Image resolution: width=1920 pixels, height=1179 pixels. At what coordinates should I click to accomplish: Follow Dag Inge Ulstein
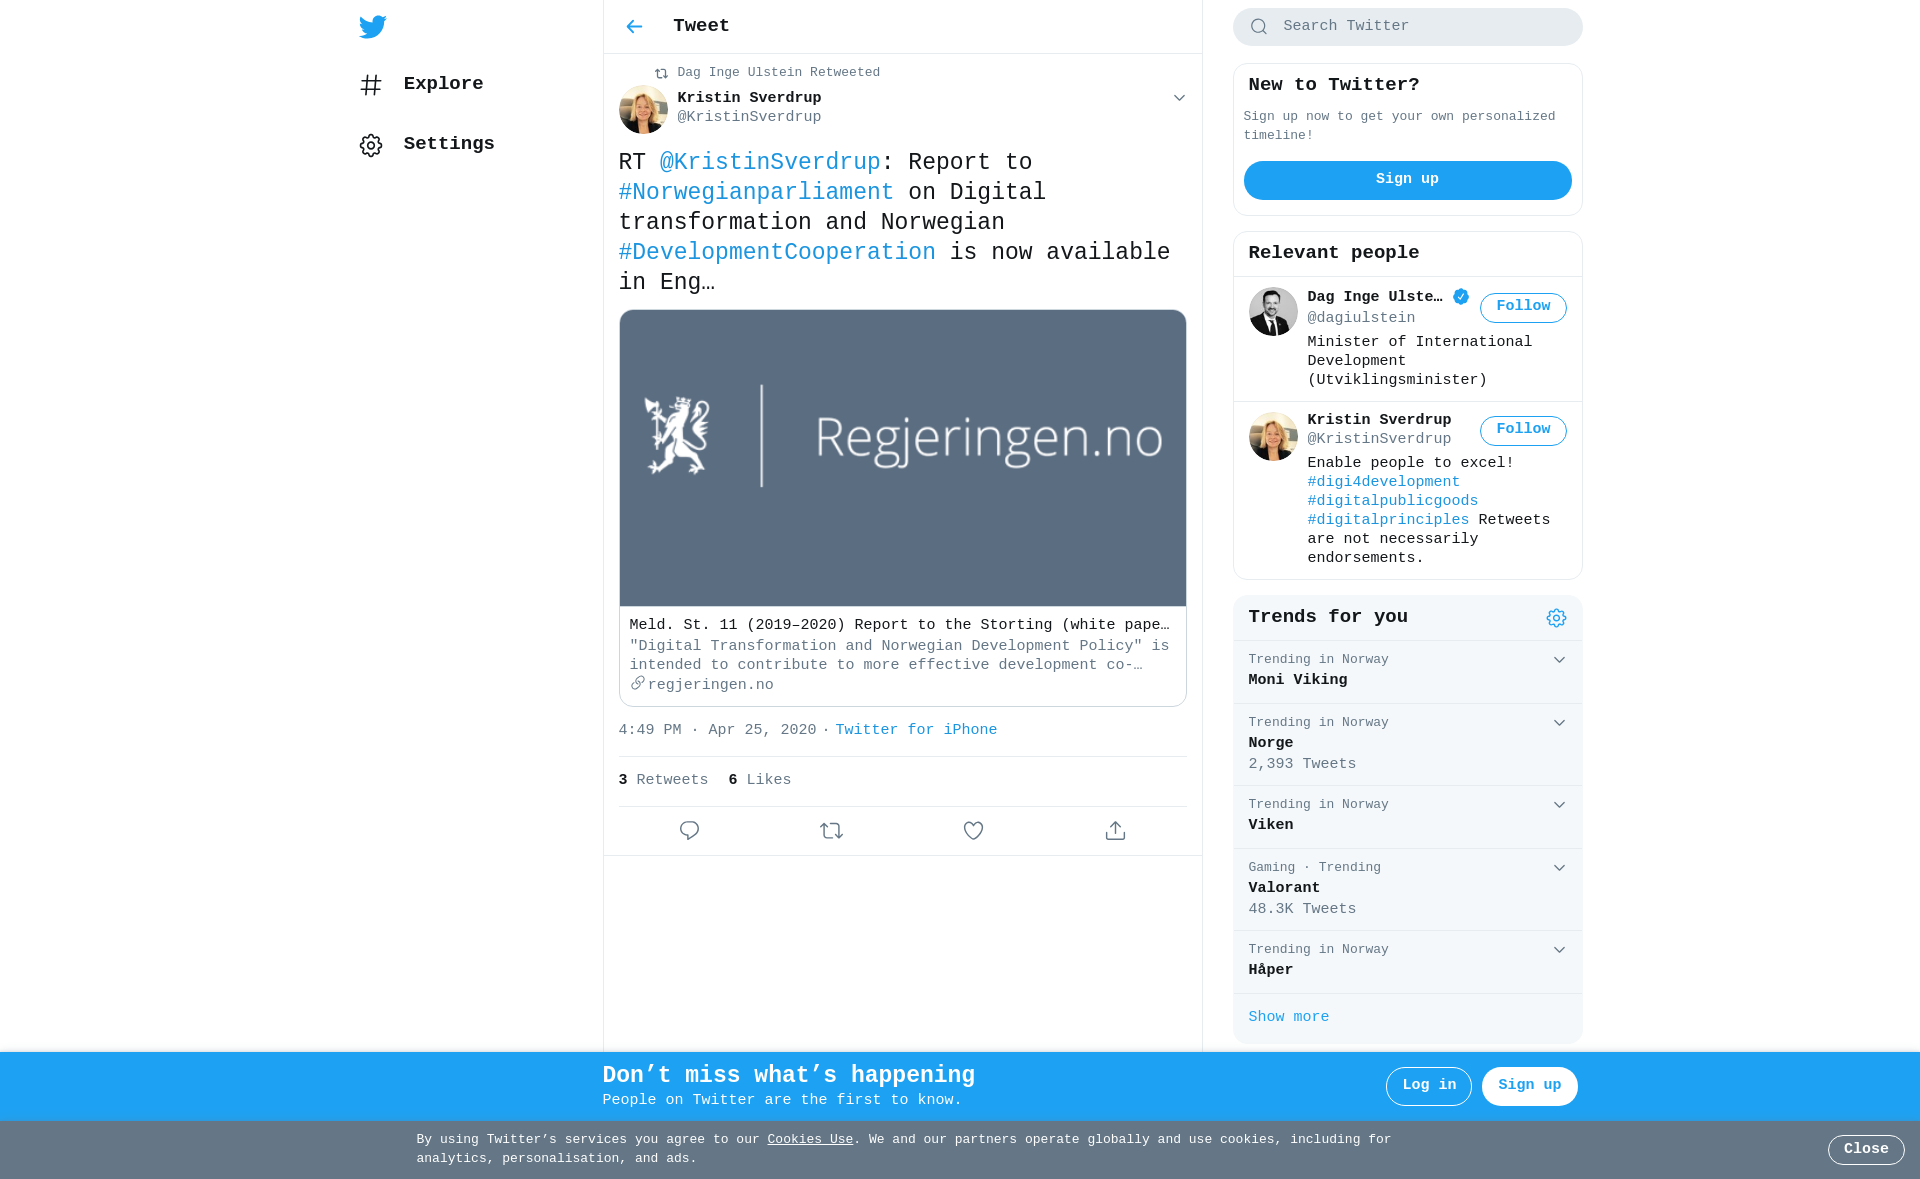[1523, 307]
